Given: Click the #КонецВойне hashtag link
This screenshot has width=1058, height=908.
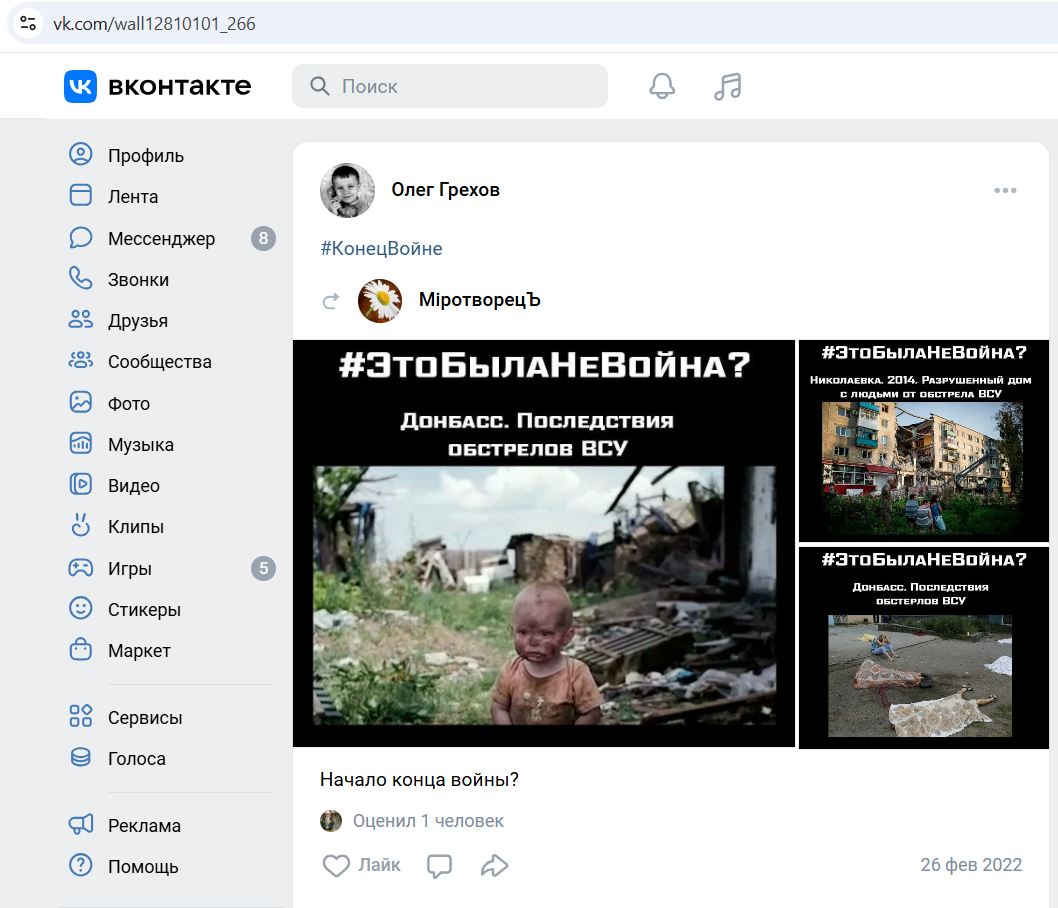Looking at the screenshot, I should click(381, 249).
